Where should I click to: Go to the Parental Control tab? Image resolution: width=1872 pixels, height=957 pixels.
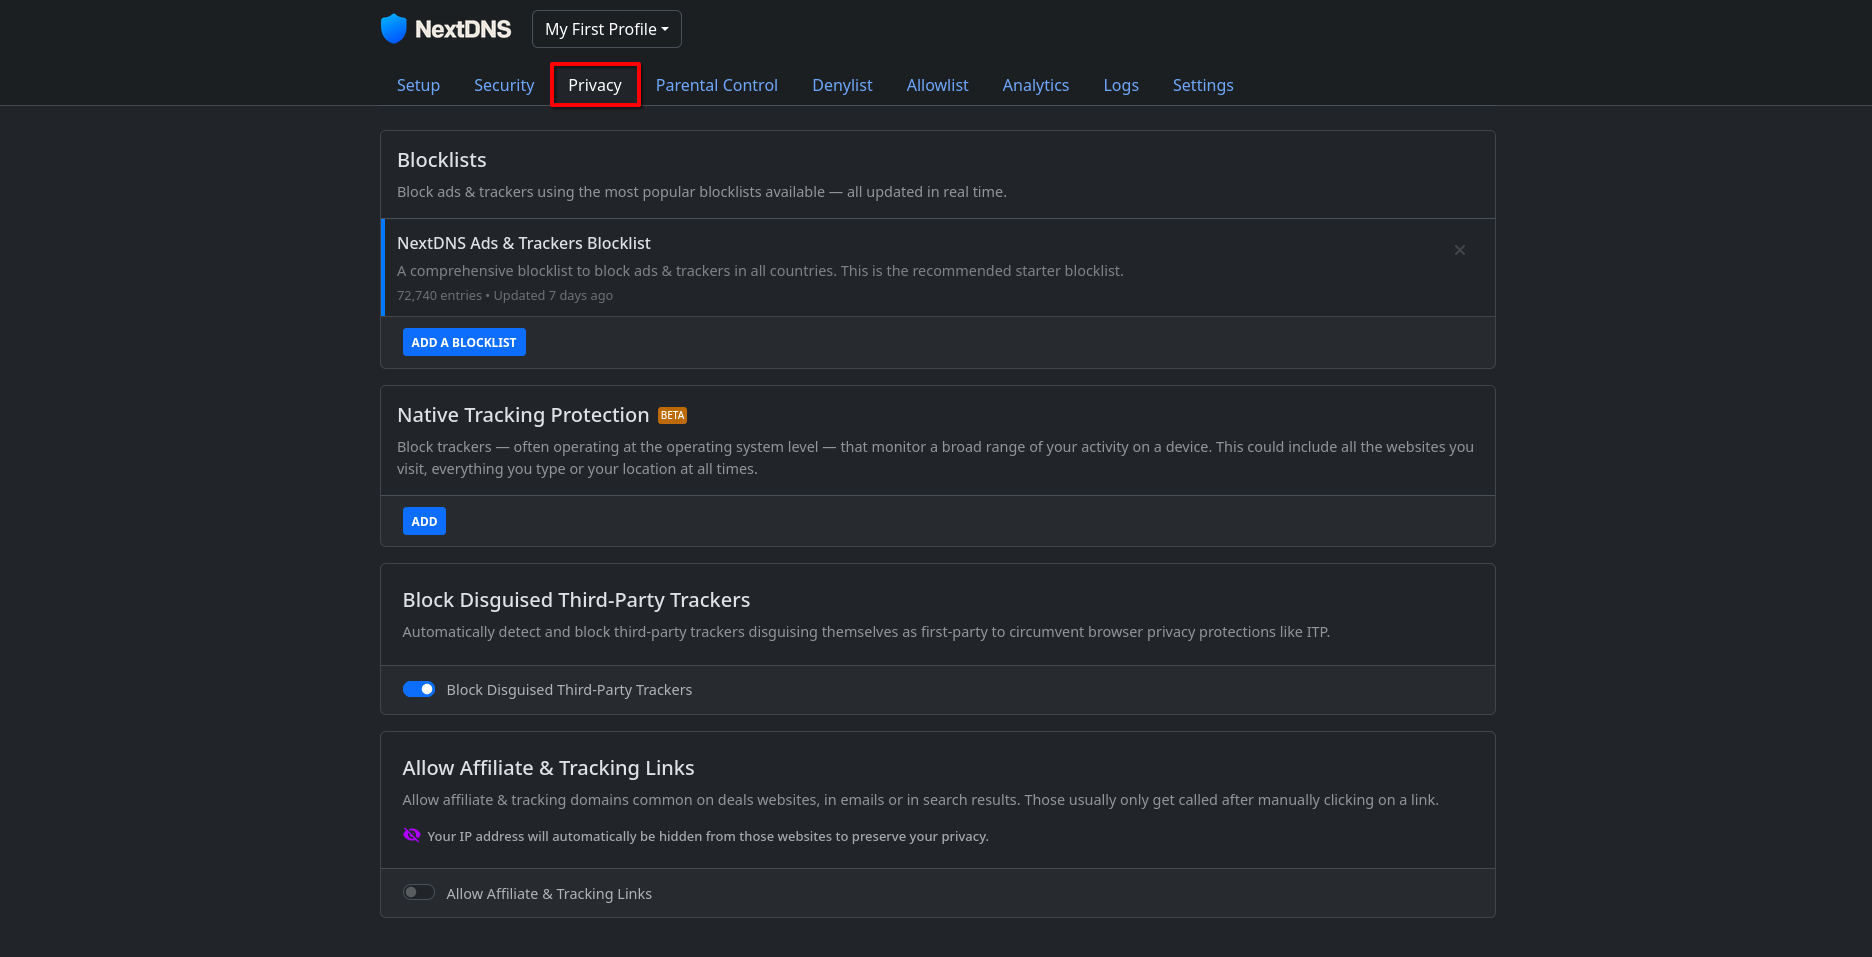tap(717, 85)
